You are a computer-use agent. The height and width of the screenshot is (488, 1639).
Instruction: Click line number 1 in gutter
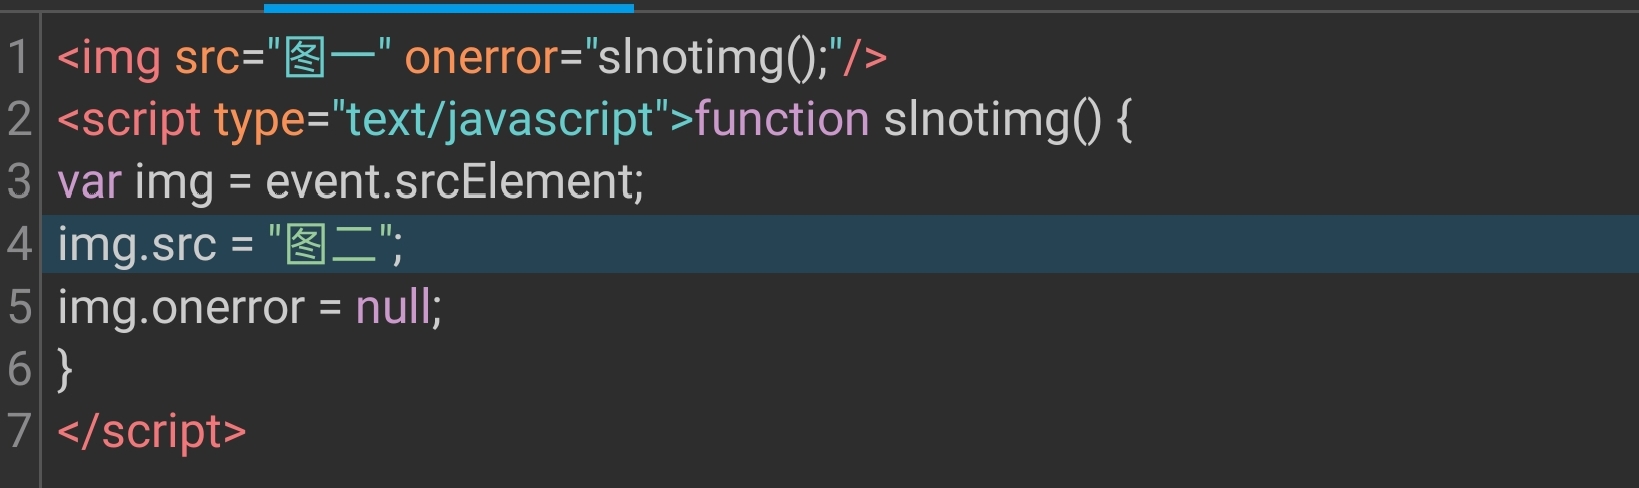click(x=19, y=57)
